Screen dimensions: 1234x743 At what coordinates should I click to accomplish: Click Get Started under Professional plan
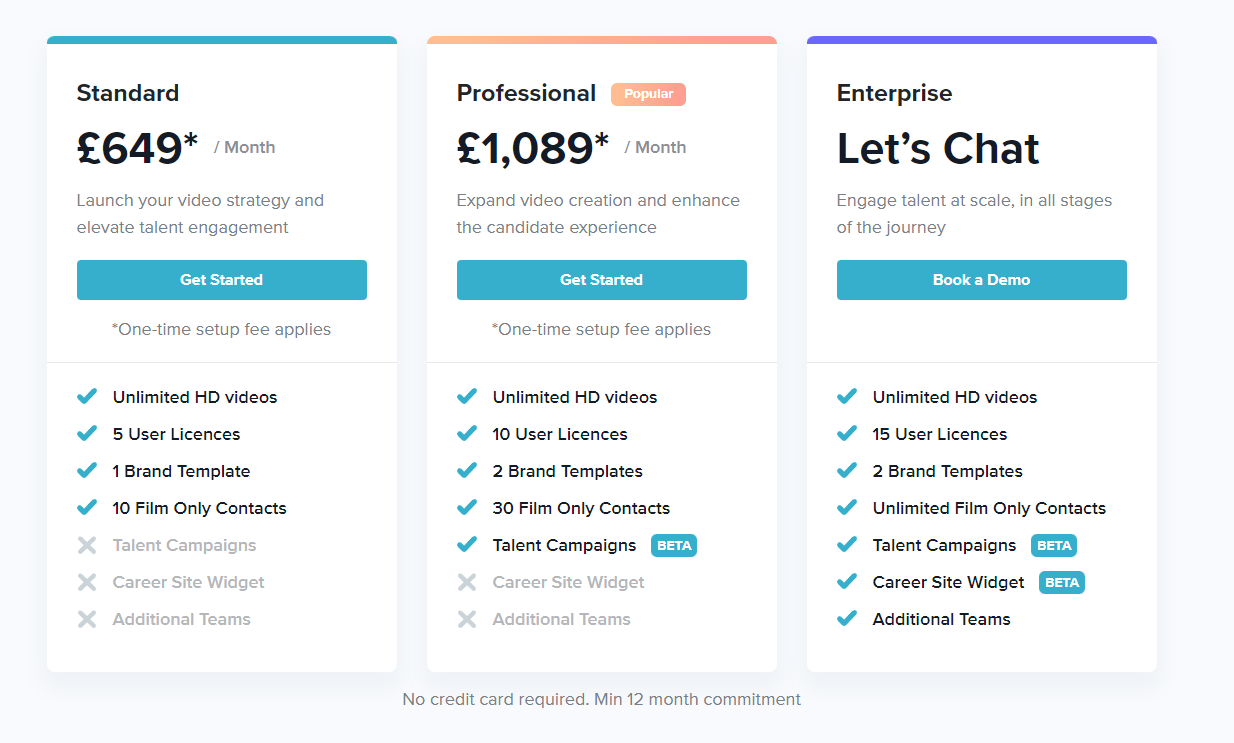point(601,280)
